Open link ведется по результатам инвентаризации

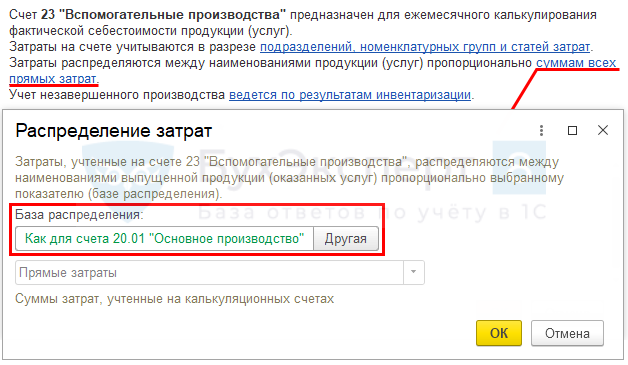pos(350,95)
